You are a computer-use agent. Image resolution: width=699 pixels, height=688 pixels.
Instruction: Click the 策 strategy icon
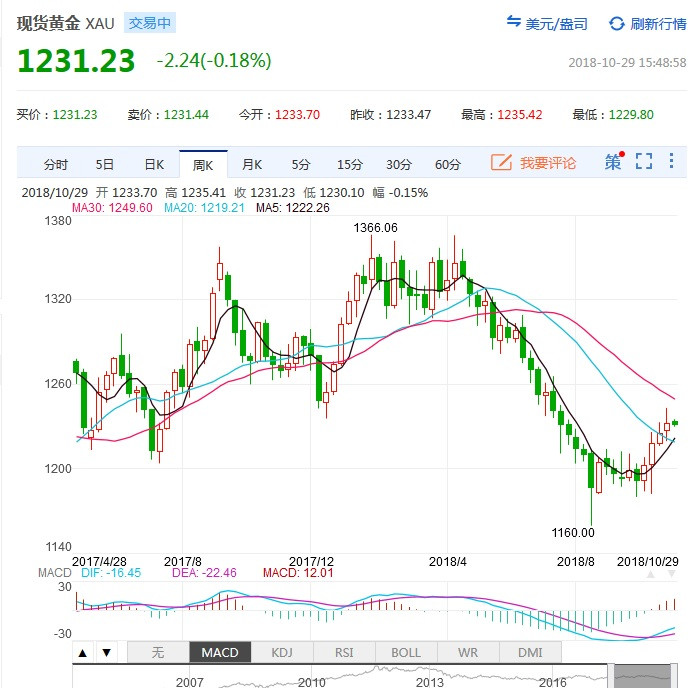(612, 162)
